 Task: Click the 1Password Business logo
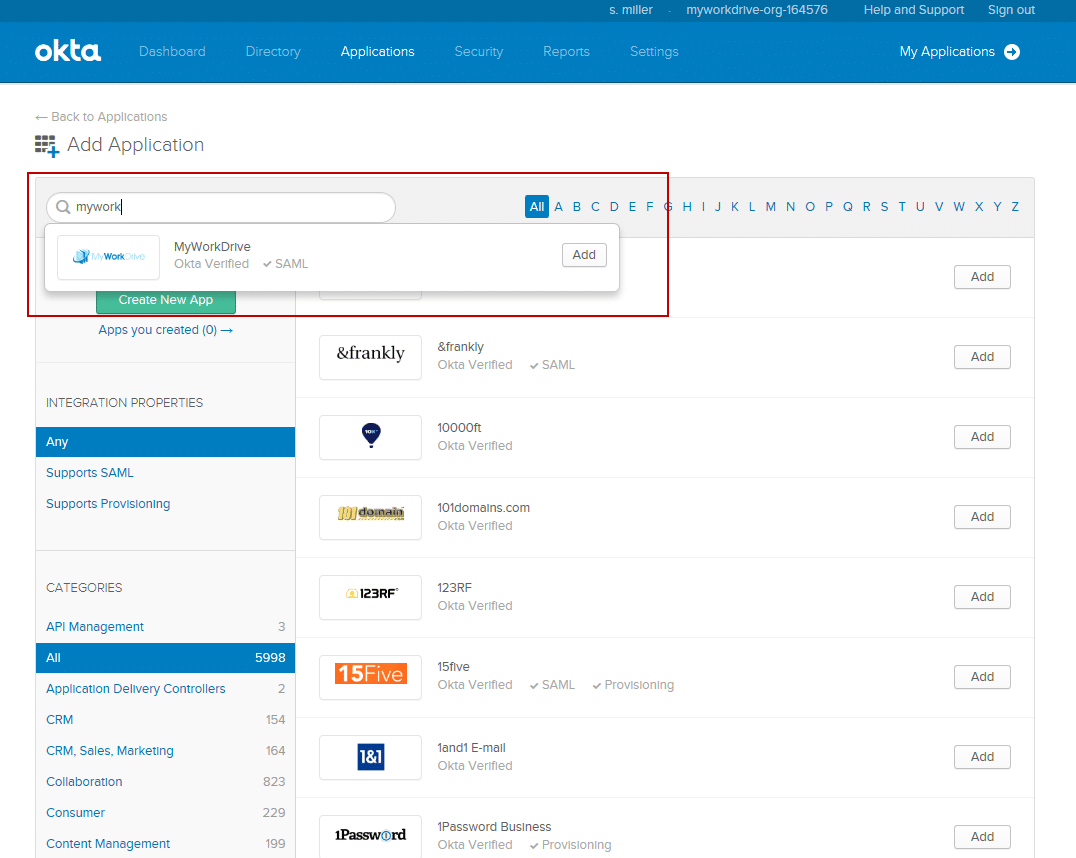[370, 836]
